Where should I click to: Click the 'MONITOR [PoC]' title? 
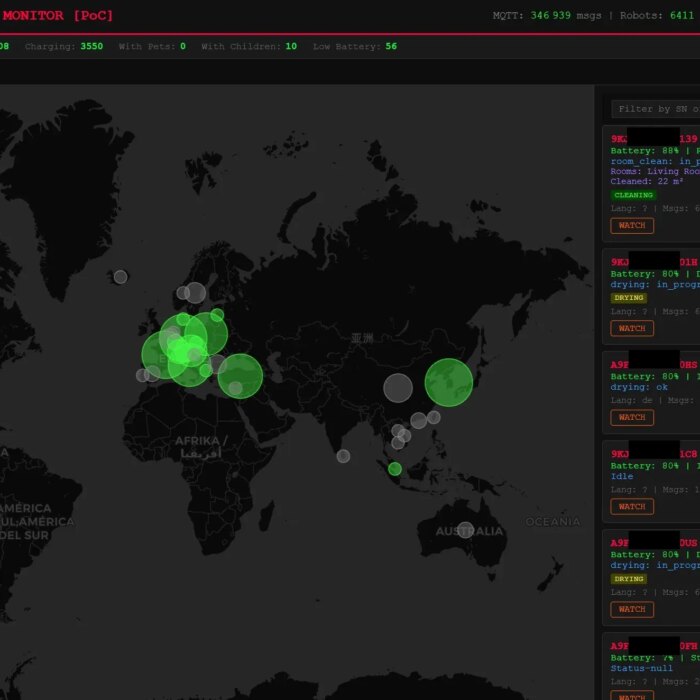(x=58, y=16)
